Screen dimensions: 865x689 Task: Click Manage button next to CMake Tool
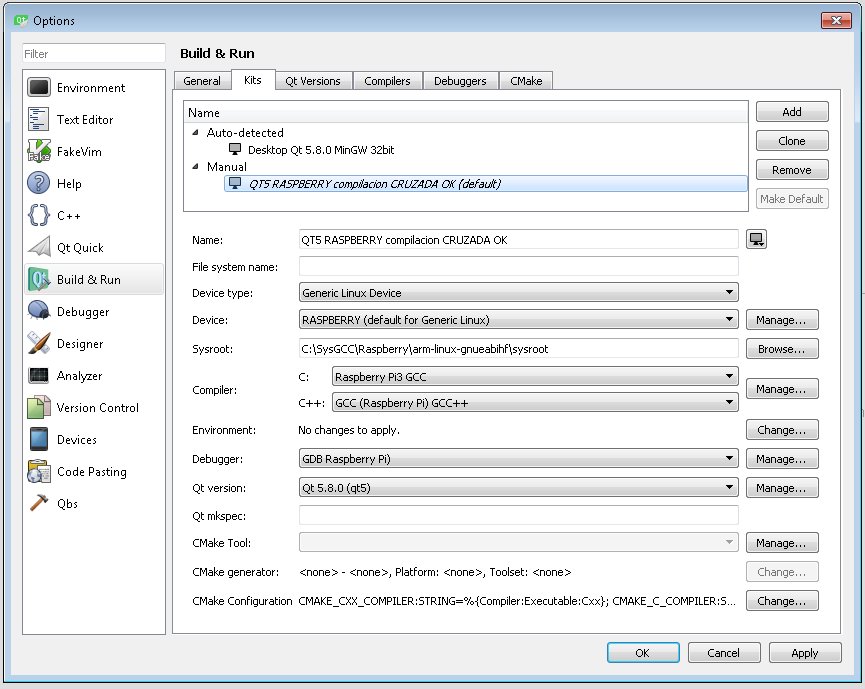pos(782,543)
